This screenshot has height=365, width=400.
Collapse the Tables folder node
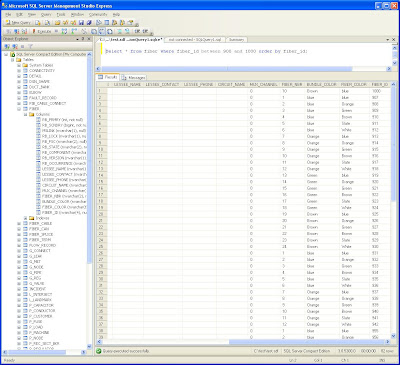click(13, 60)
